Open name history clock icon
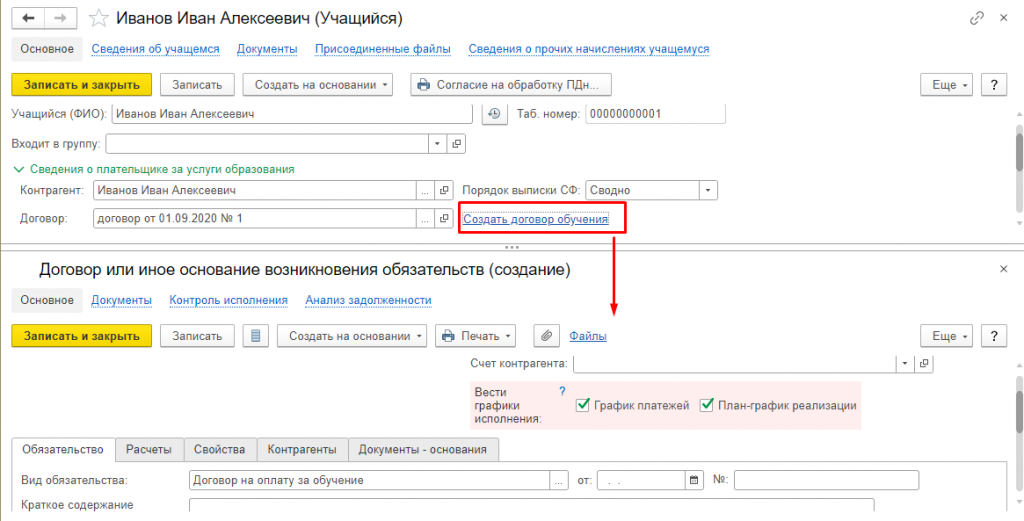The image size is (1024, 521). (x=494, y=114)
